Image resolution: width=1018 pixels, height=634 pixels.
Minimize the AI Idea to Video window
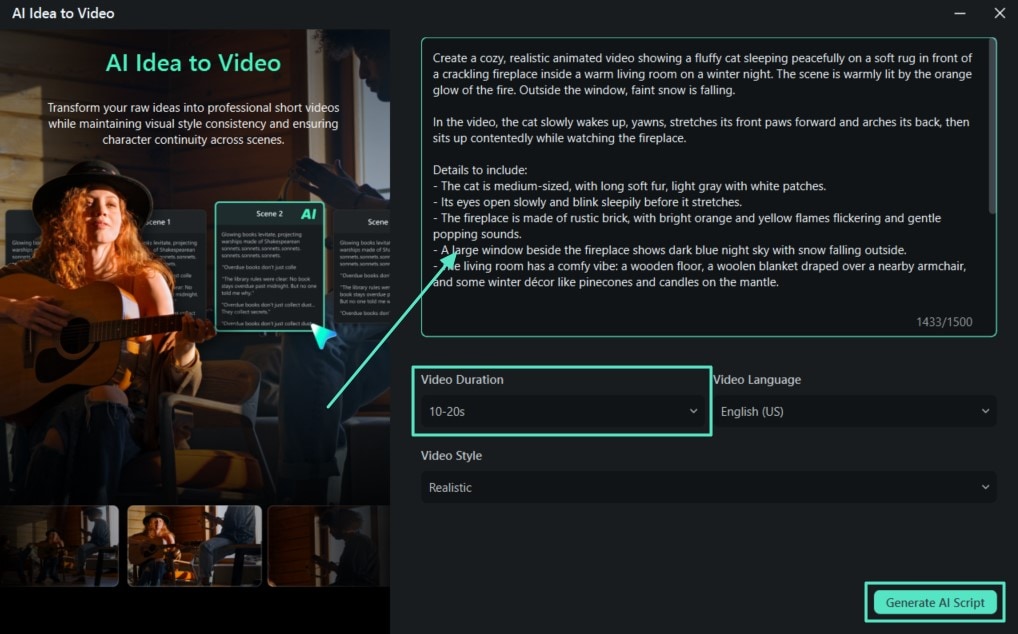960,13
